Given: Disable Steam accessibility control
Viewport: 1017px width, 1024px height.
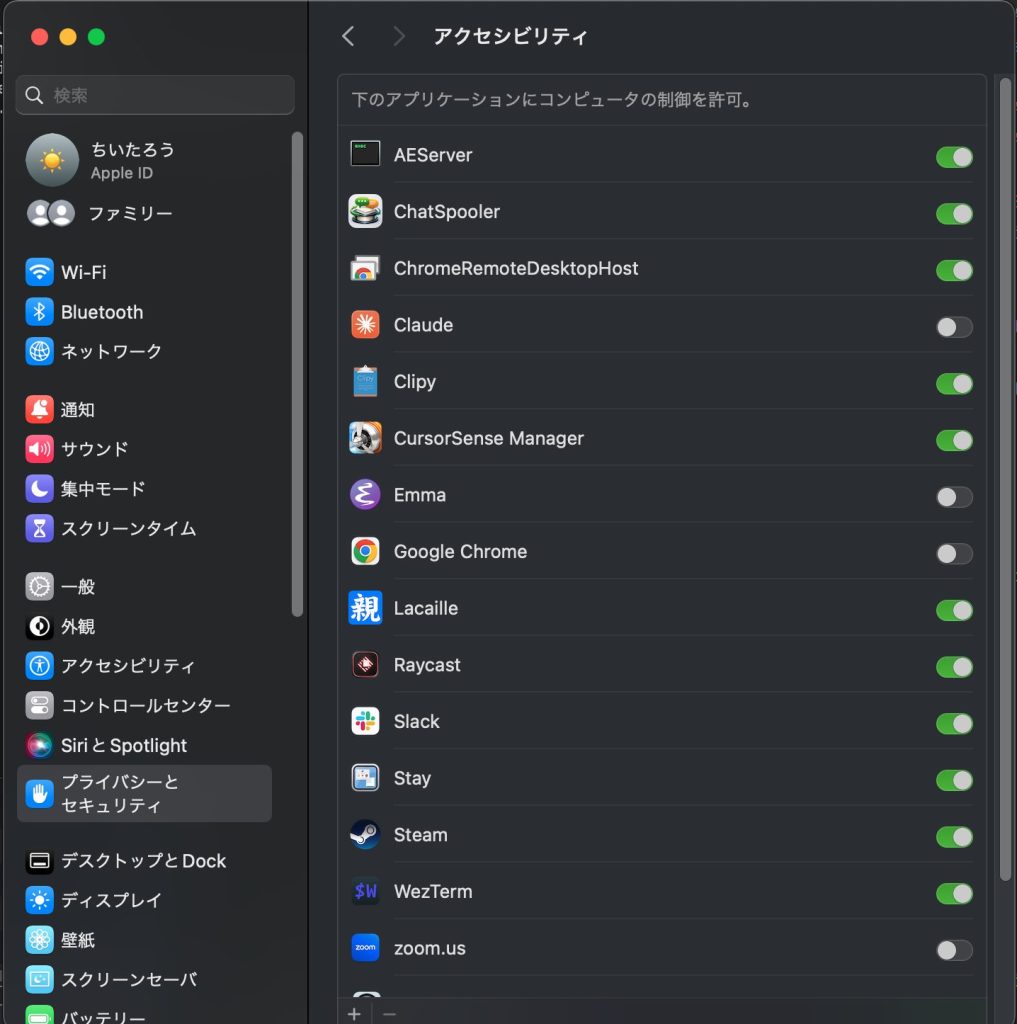Looking at the screenshot, I should click(954, 837).
